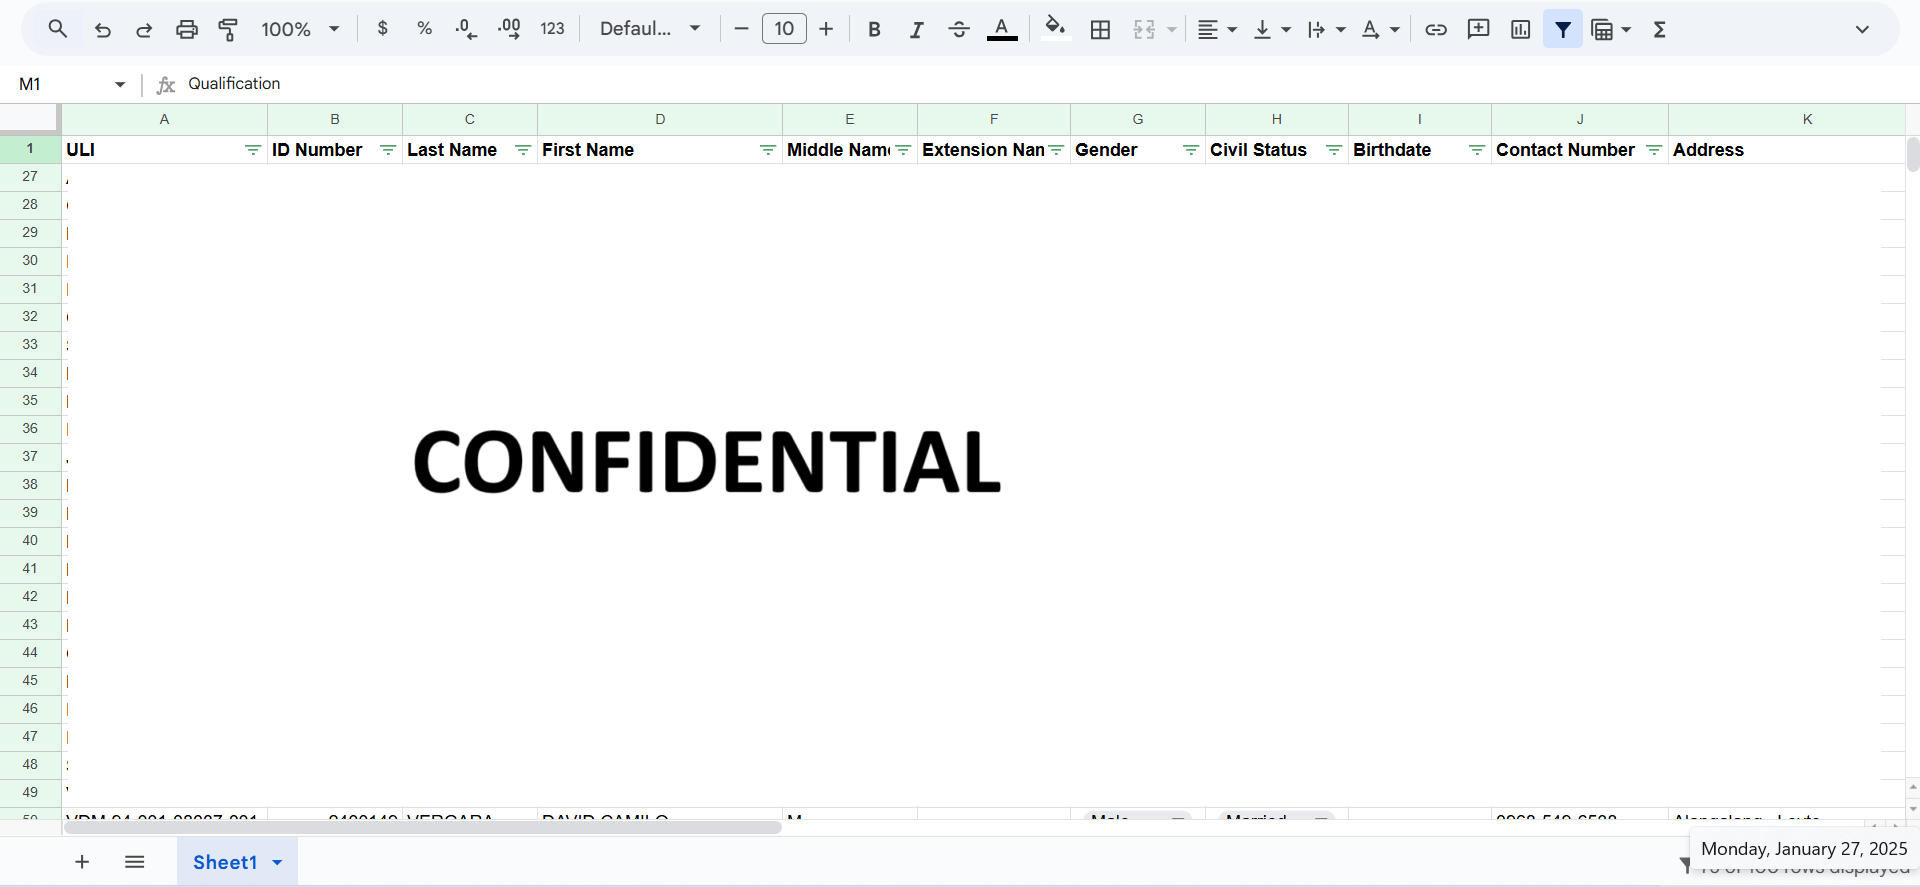Click the font size field showing 10
Viewport: 1920px width, 887px height.
pos(784,29)
